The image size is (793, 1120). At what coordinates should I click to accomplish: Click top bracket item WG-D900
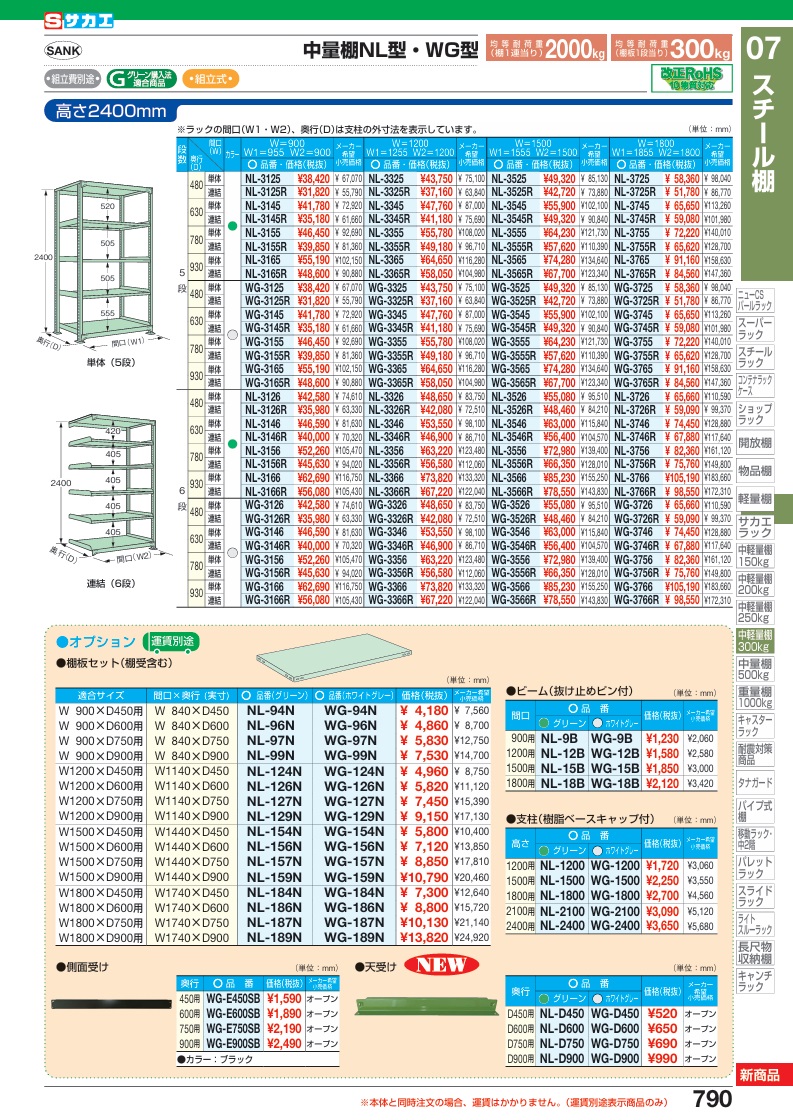click(x=615, y=1059)
